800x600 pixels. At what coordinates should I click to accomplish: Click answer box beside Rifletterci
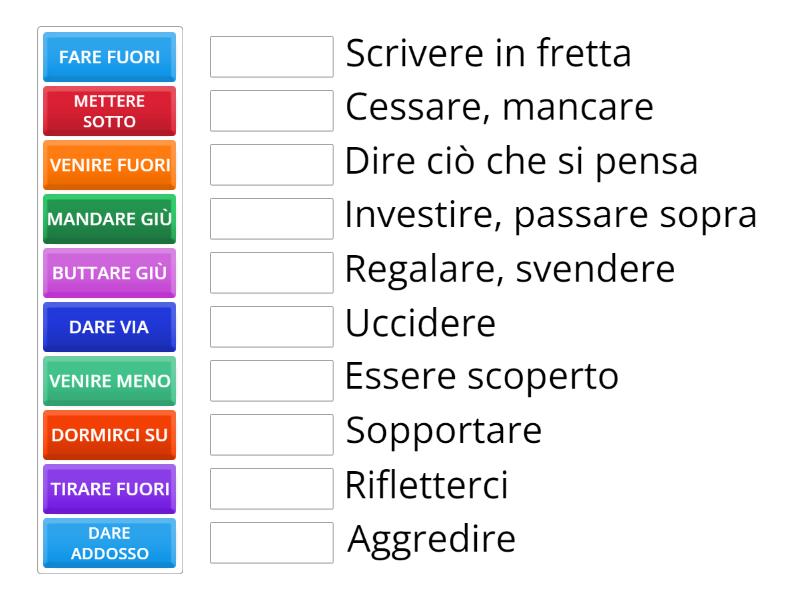[x=272, y=489]
